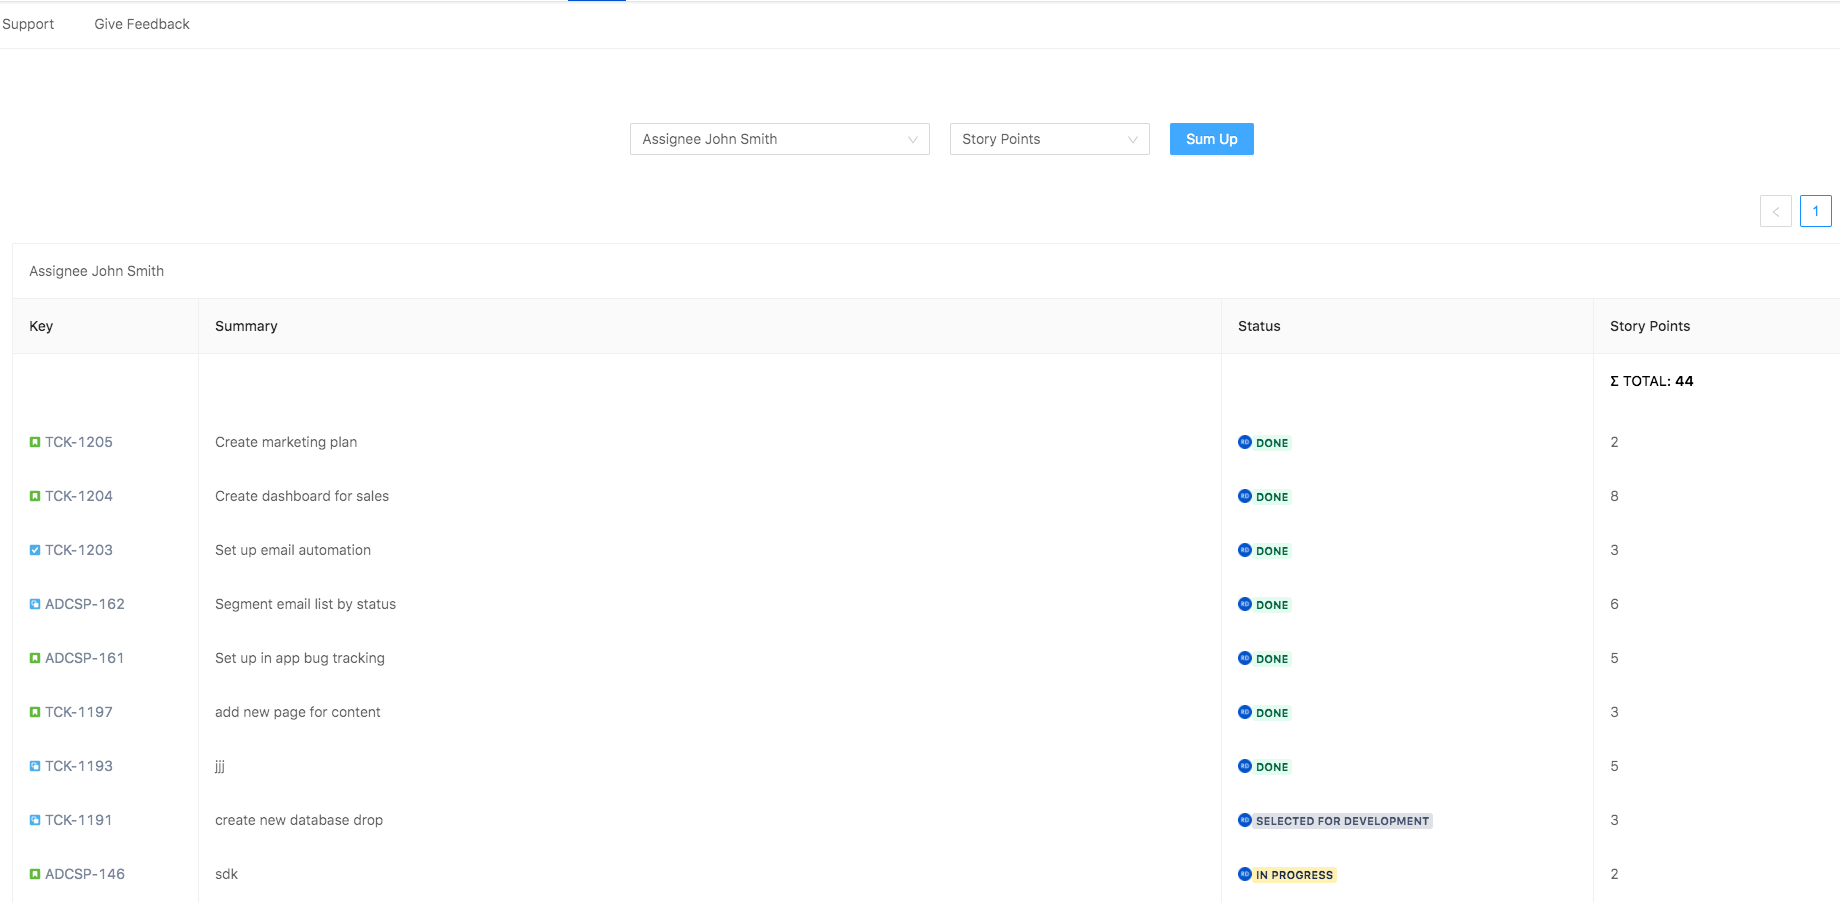Click the TCK-1197 issue type icon

point(35,712)
